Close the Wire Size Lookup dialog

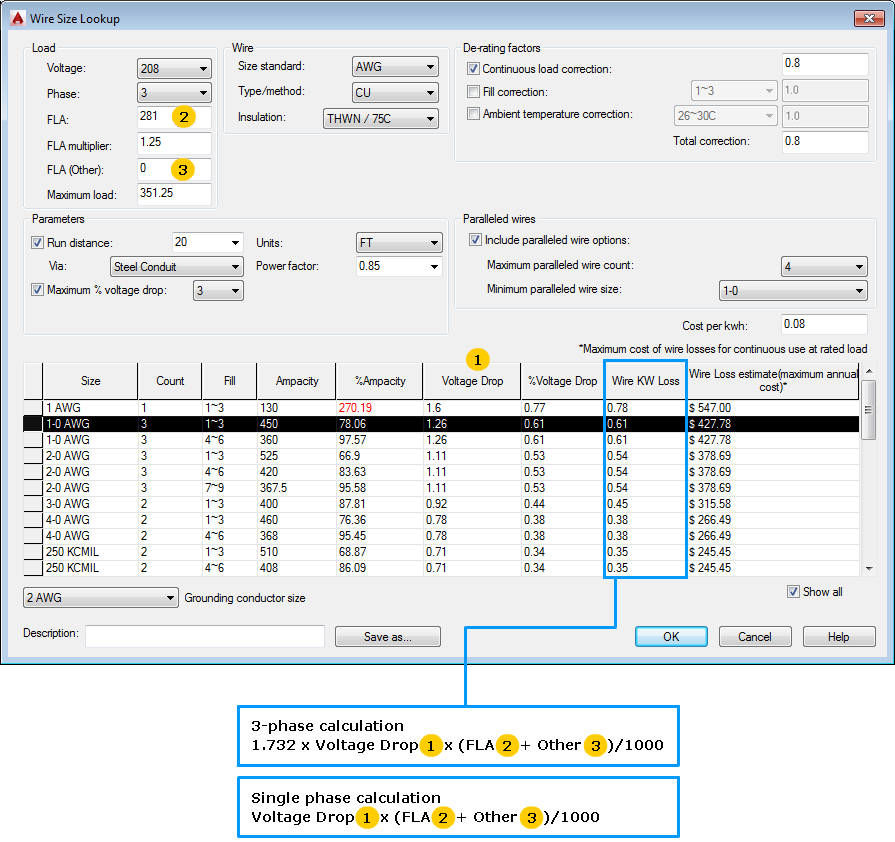tap(869, 18)
